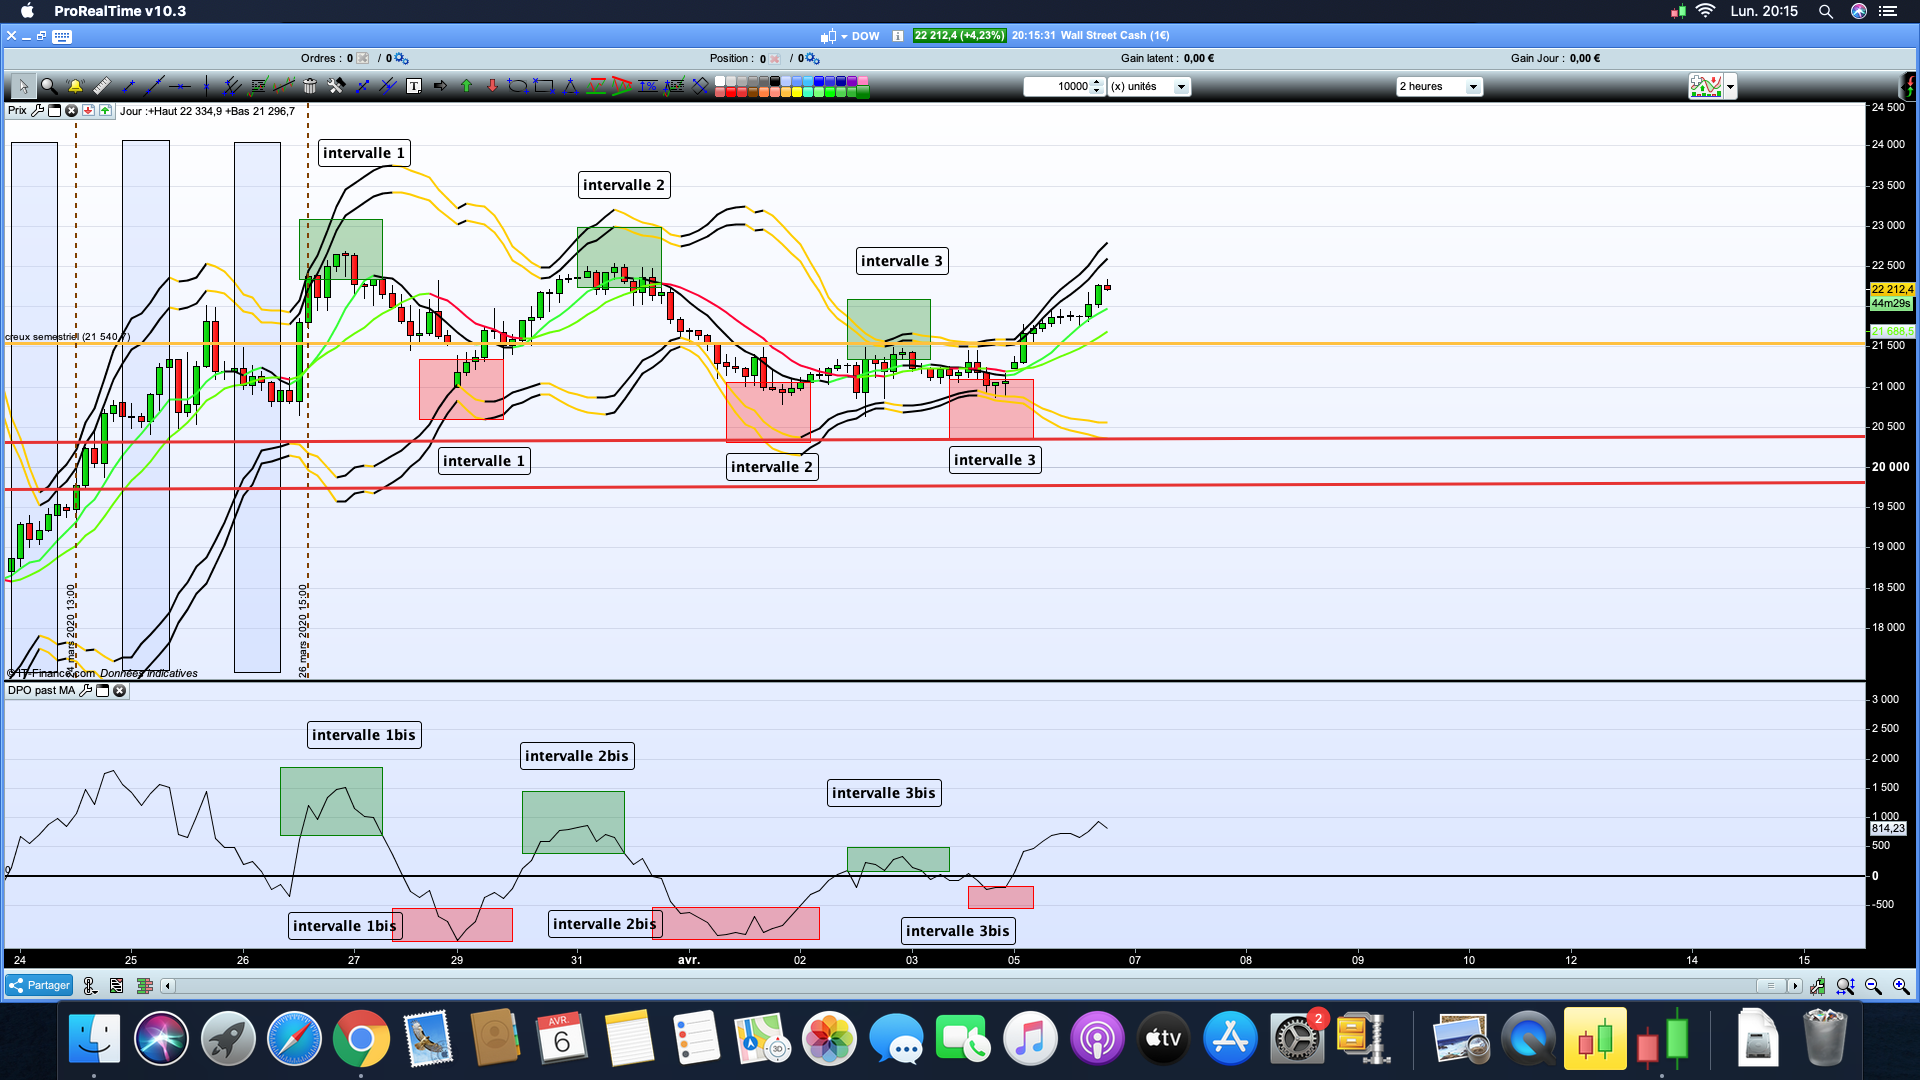Close the DPO past MA indicator
Viewport: 1920px width, 1080px height.
click(120, 691)
